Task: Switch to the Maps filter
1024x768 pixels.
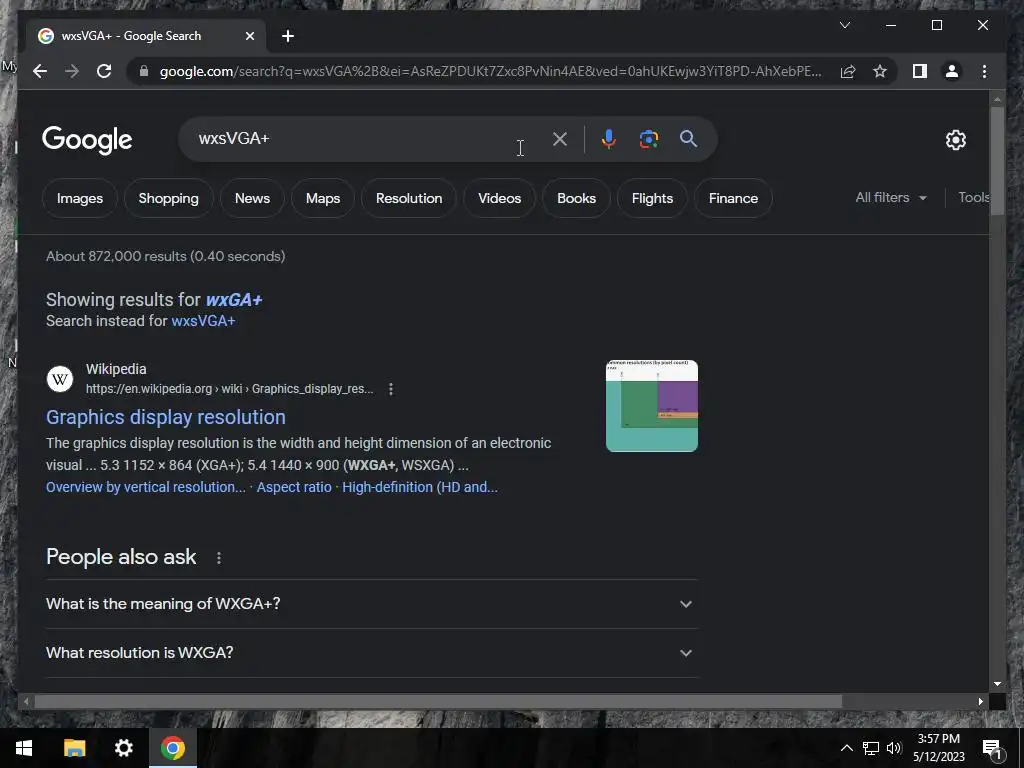Action: [x=323, y=198]
